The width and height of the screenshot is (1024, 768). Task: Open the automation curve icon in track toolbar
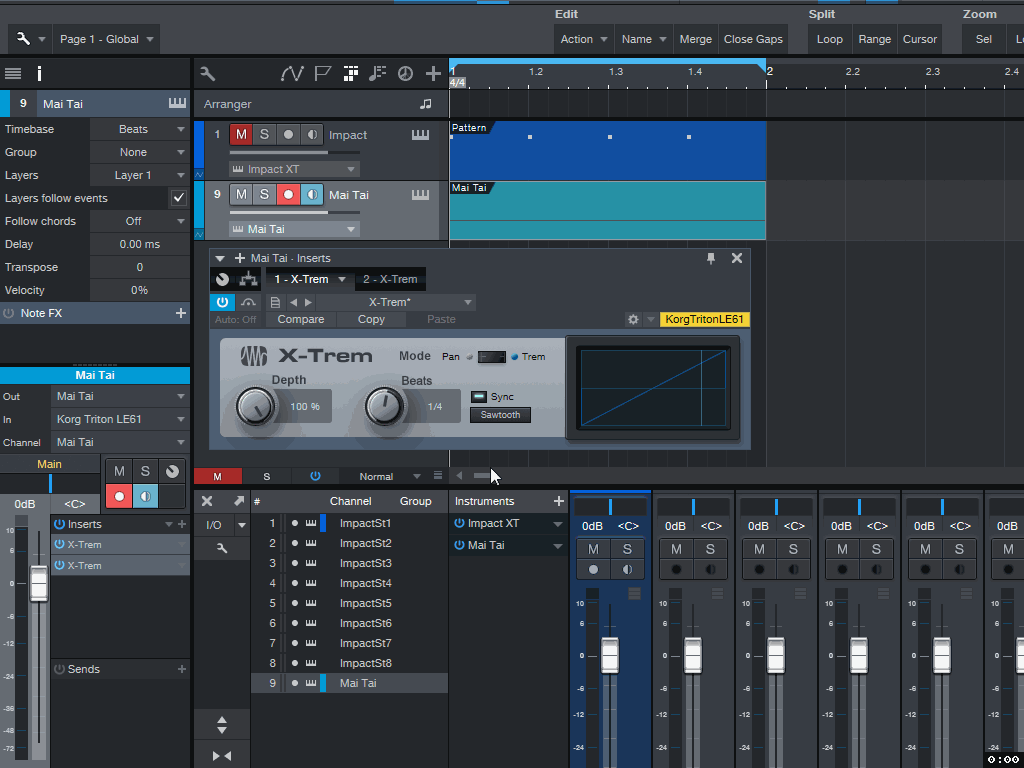pos(291,73)
